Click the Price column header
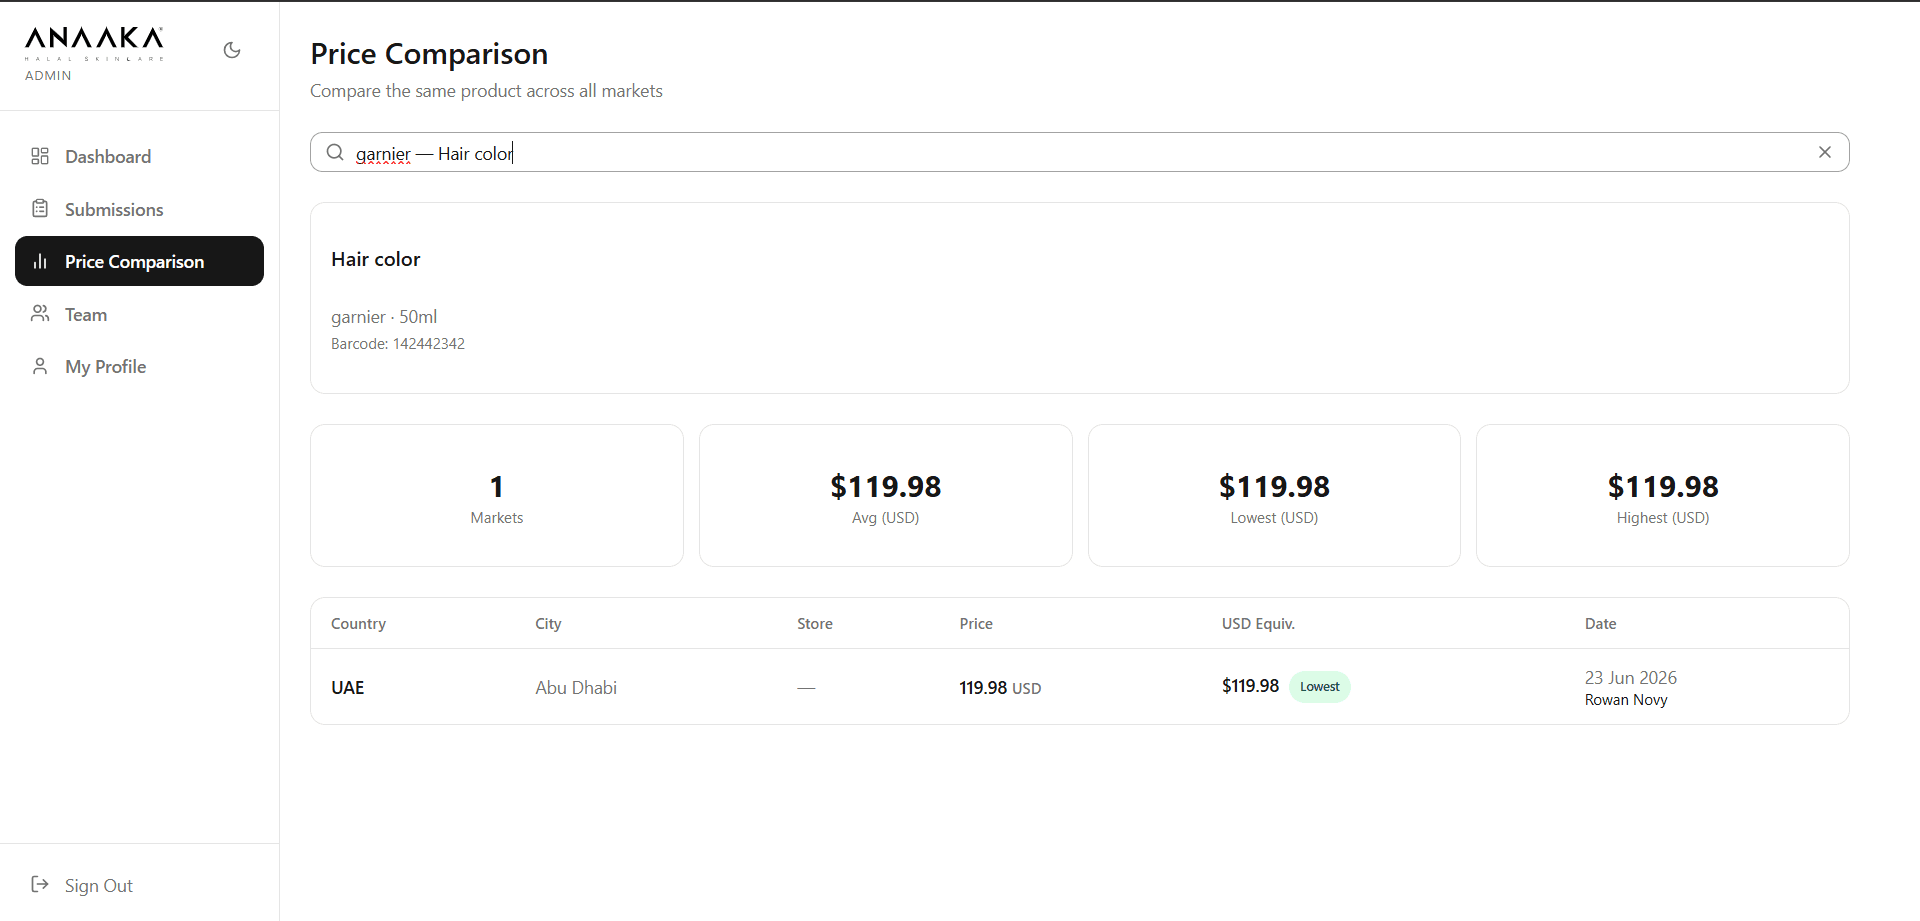This screenshot has width=1920, height=921. click(976, 623)
